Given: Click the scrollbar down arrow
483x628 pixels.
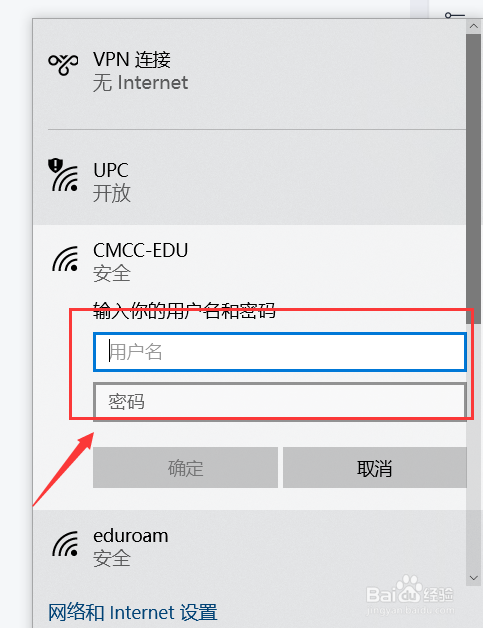Looking at the screenshot, I should [x=474, y=578].
